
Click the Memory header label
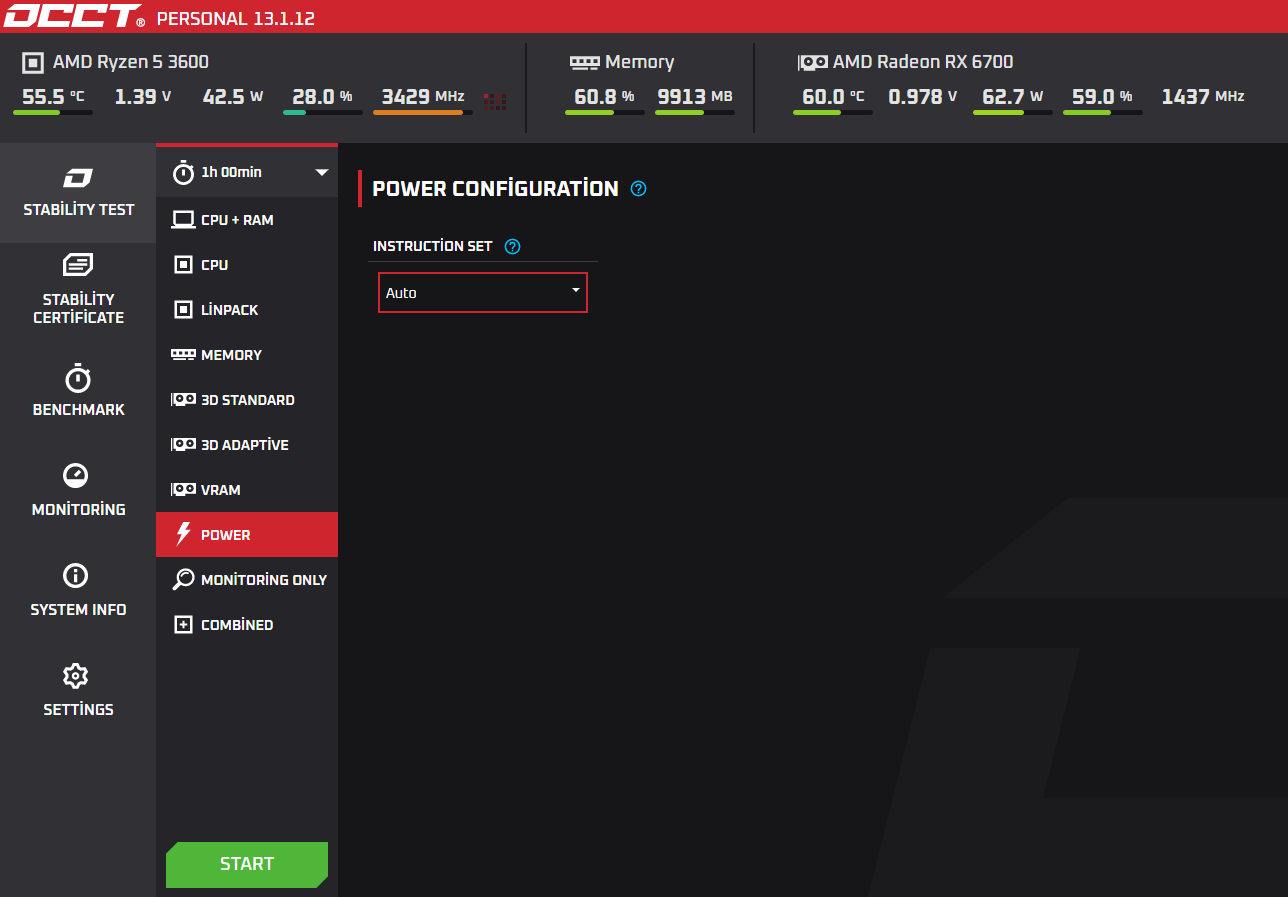click(x=640, y=62)
